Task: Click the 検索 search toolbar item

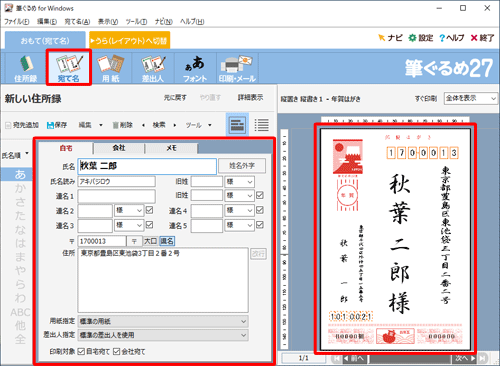Action: [x=159, y=125]
